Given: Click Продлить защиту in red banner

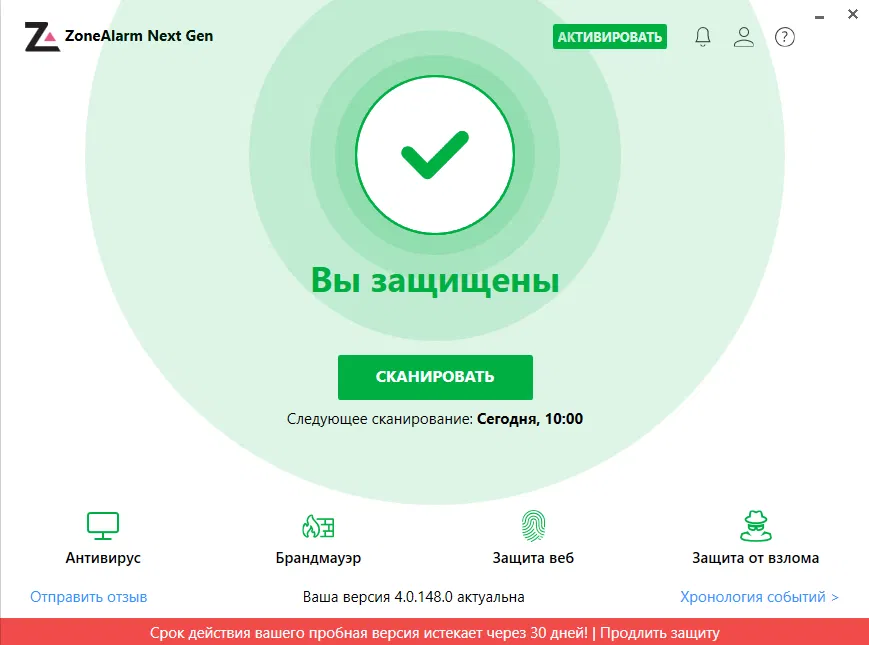Looking at the screenshot, I should pyautogui.click(x=660, y=632).
